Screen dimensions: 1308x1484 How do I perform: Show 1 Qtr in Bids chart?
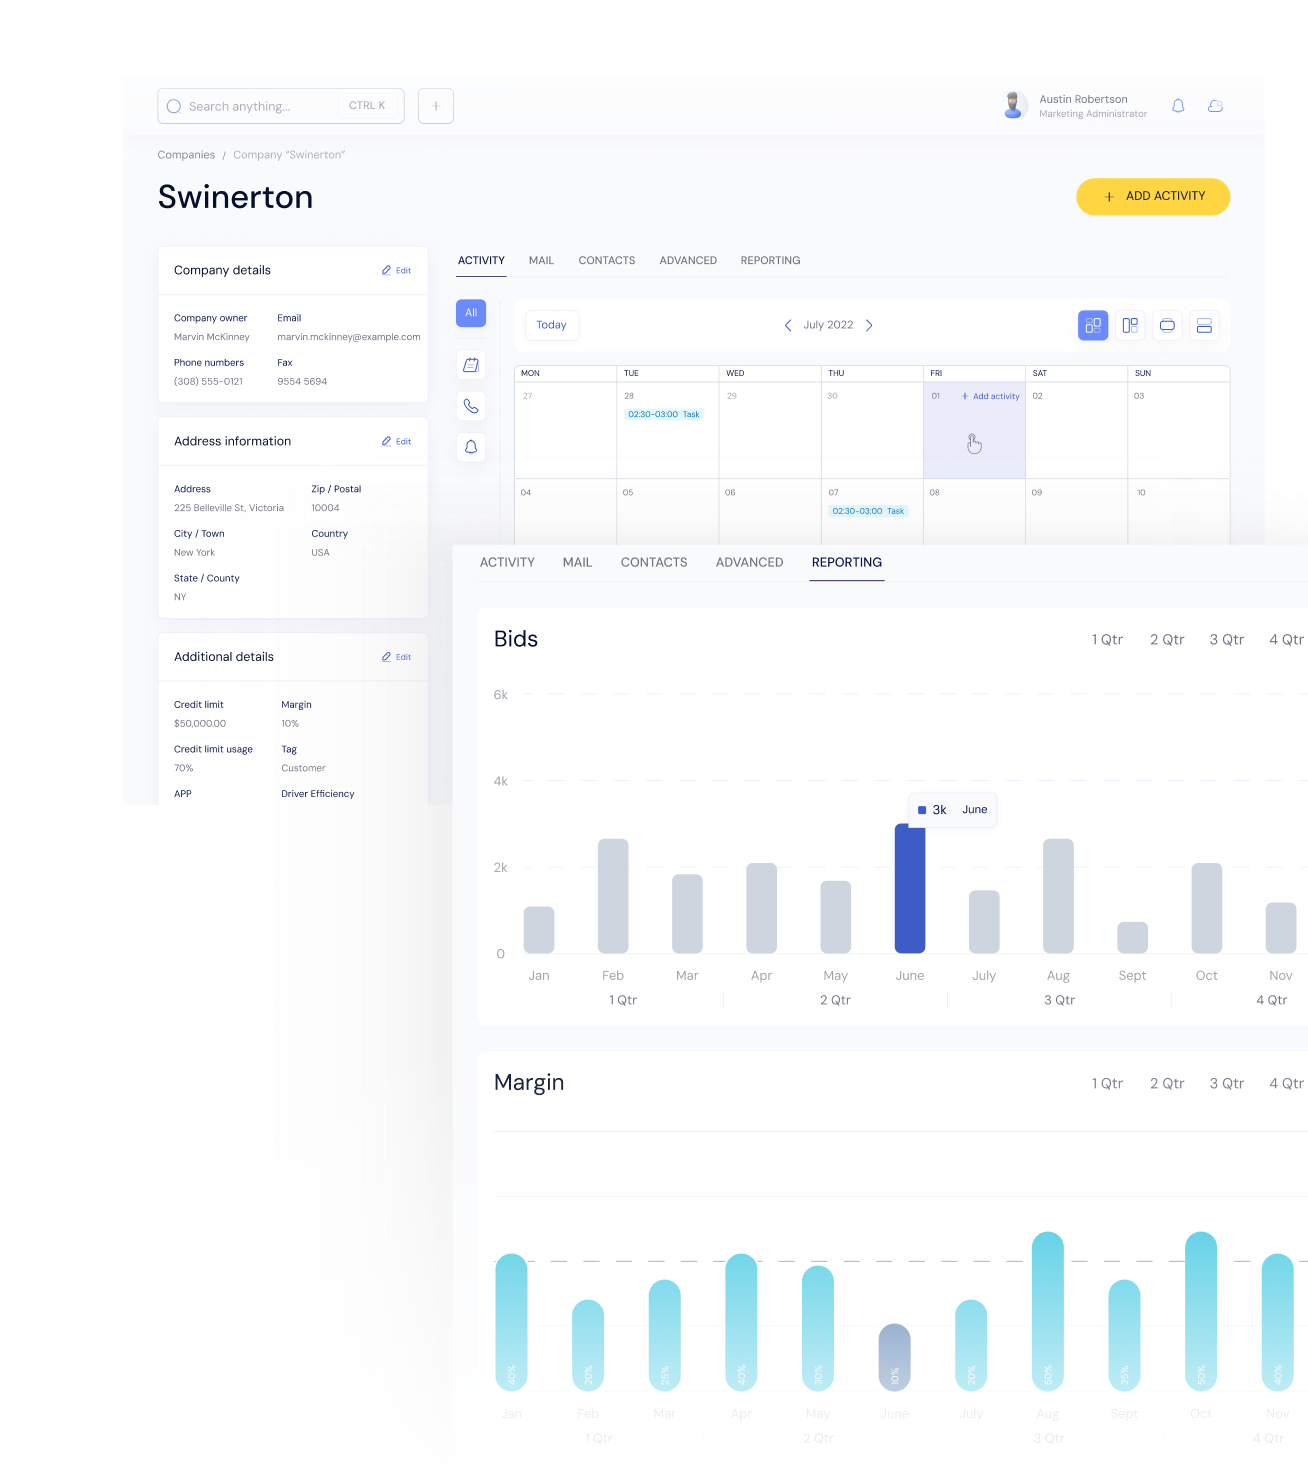coord(1107,640)
